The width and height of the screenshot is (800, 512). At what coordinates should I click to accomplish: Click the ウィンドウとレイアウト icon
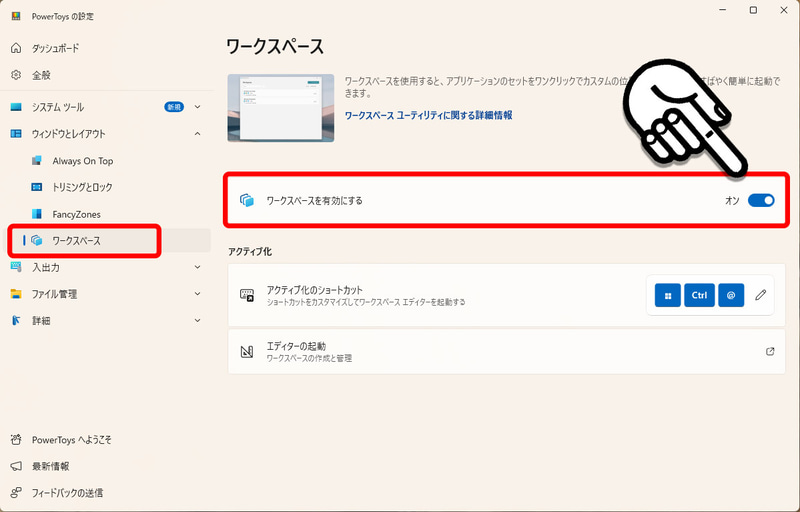click(16, 134)
